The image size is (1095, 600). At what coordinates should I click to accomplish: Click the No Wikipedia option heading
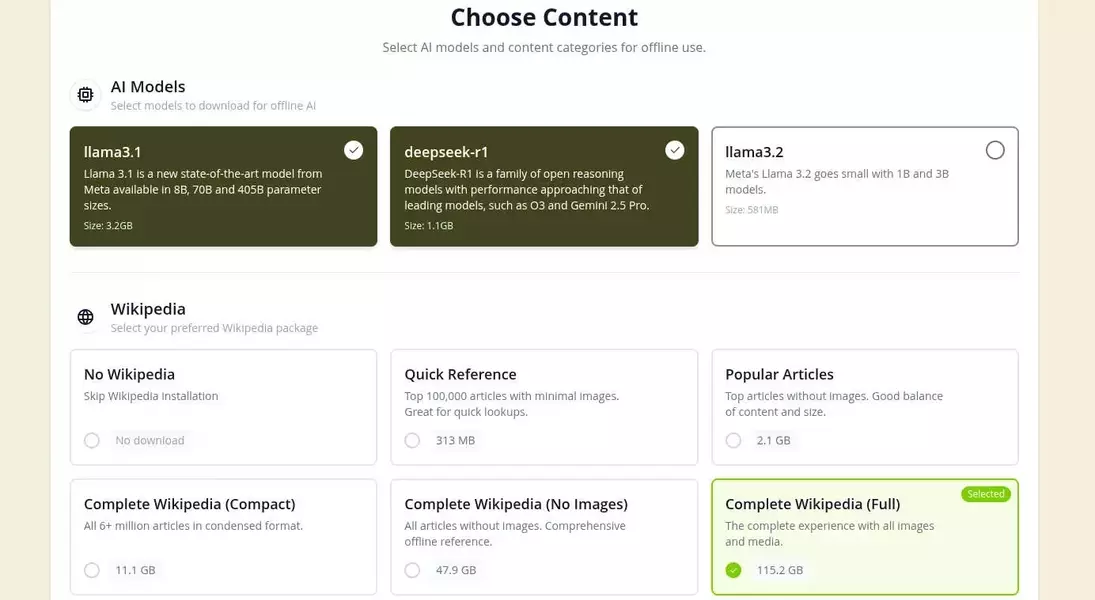click(129, 374)
